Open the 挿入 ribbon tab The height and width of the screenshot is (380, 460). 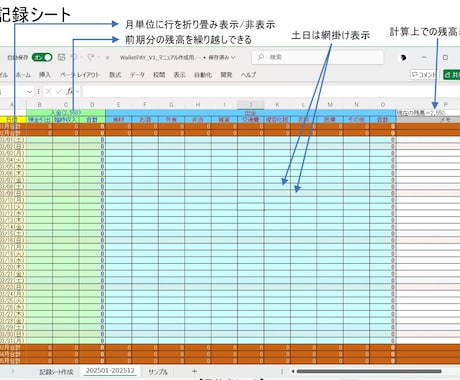point(45,75)
